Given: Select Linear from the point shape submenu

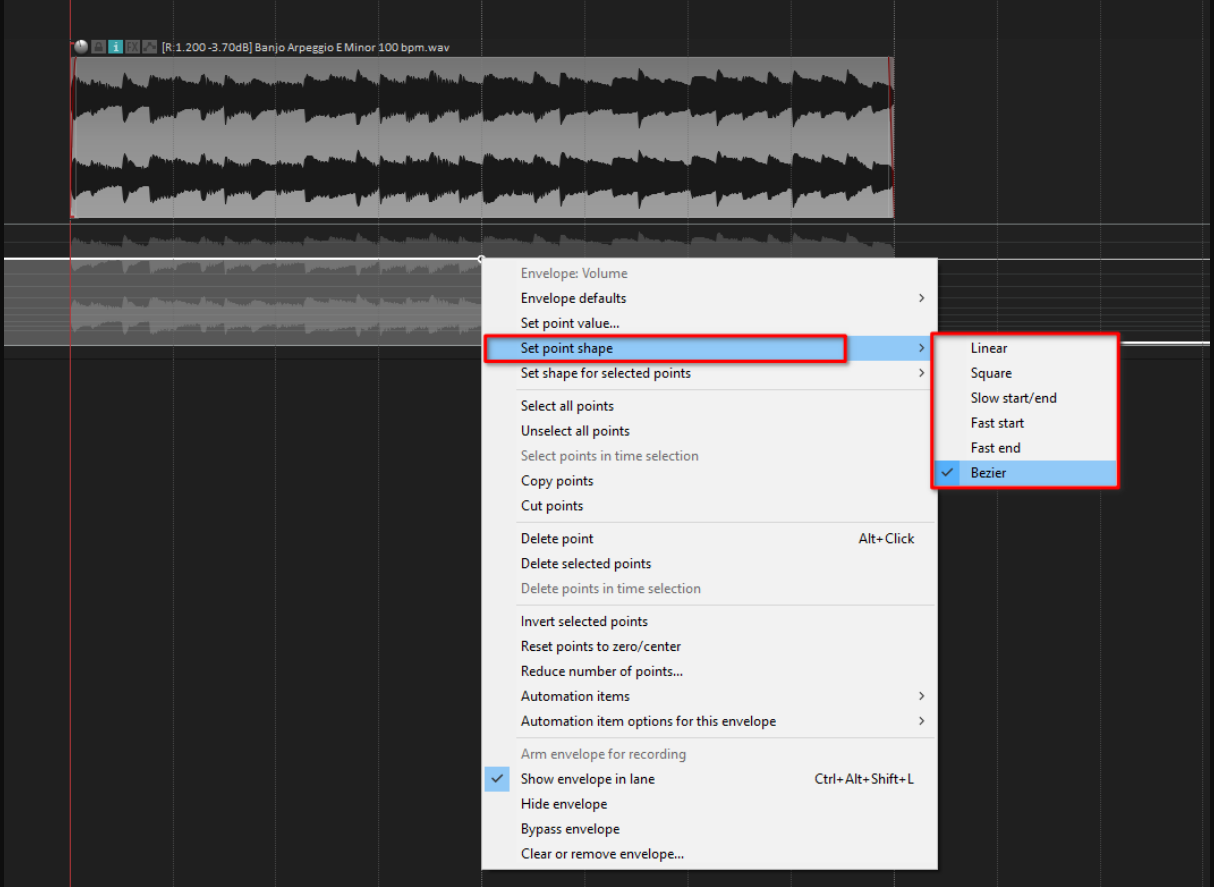Looking at the screenshot, I should pos(988,347).
